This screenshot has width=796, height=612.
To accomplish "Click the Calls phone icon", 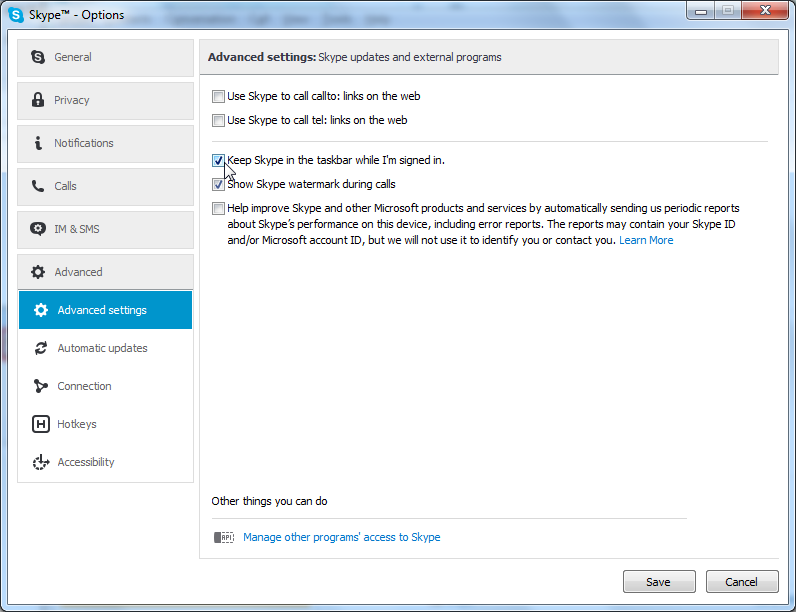I will 38,186.
